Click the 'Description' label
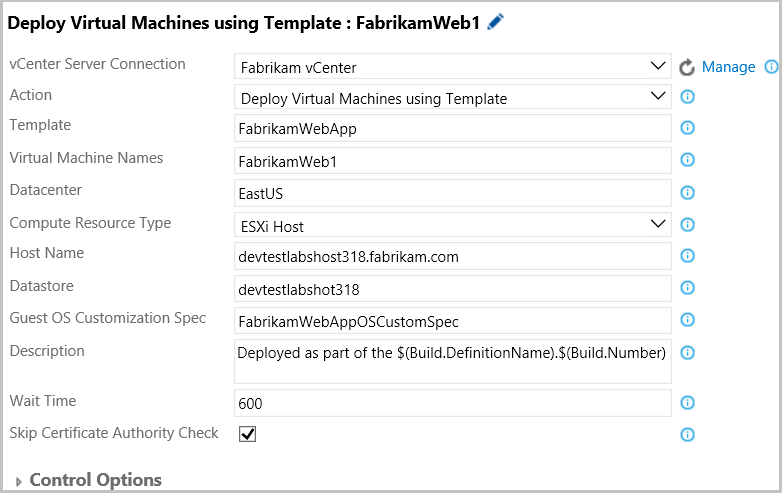Image resolution: width=782 pixels, height=493 pixels. click(47, 351)
